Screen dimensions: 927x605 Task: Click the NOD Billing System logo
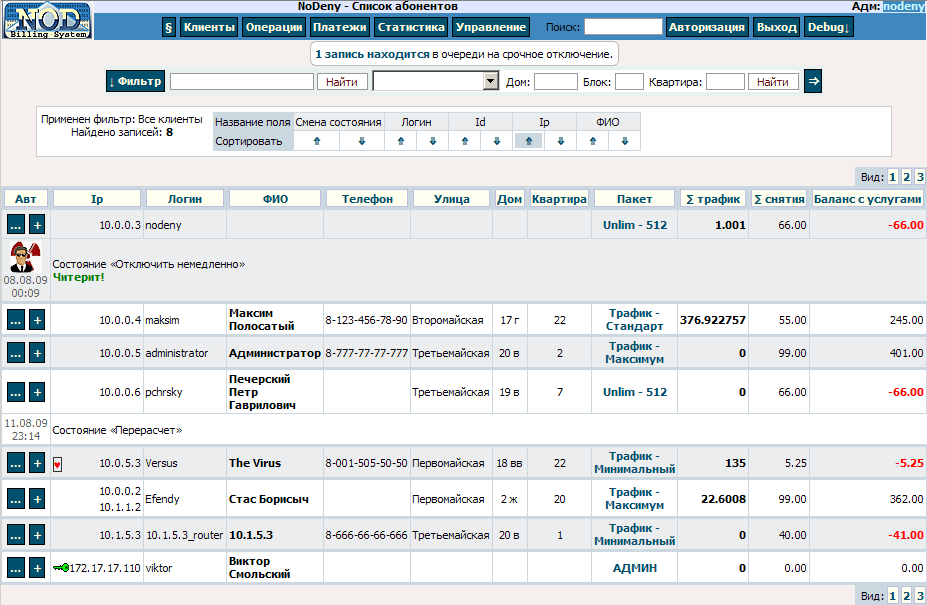coord(47,21)
